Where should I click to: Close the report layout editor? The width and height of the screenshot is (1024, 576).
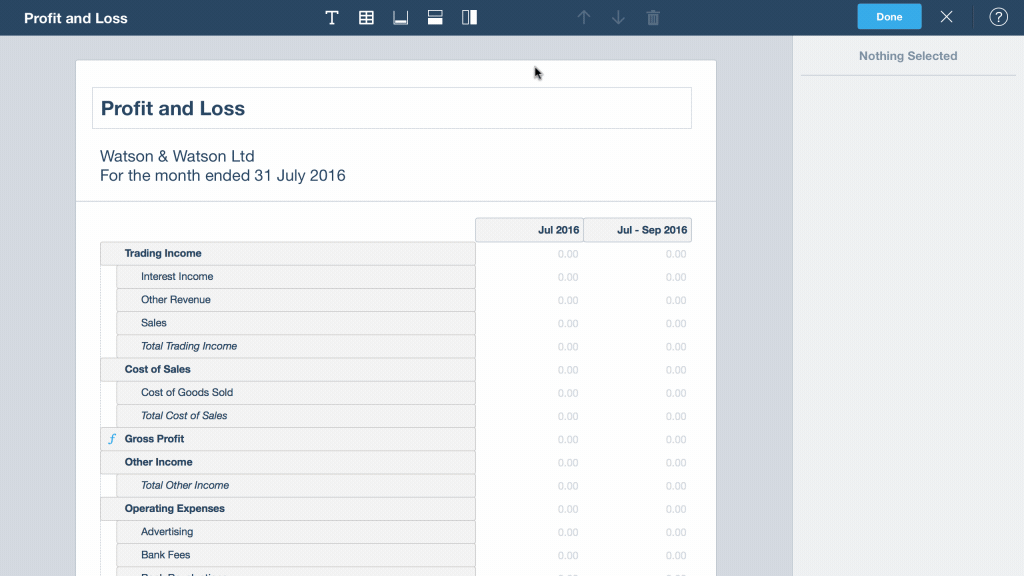946,17
